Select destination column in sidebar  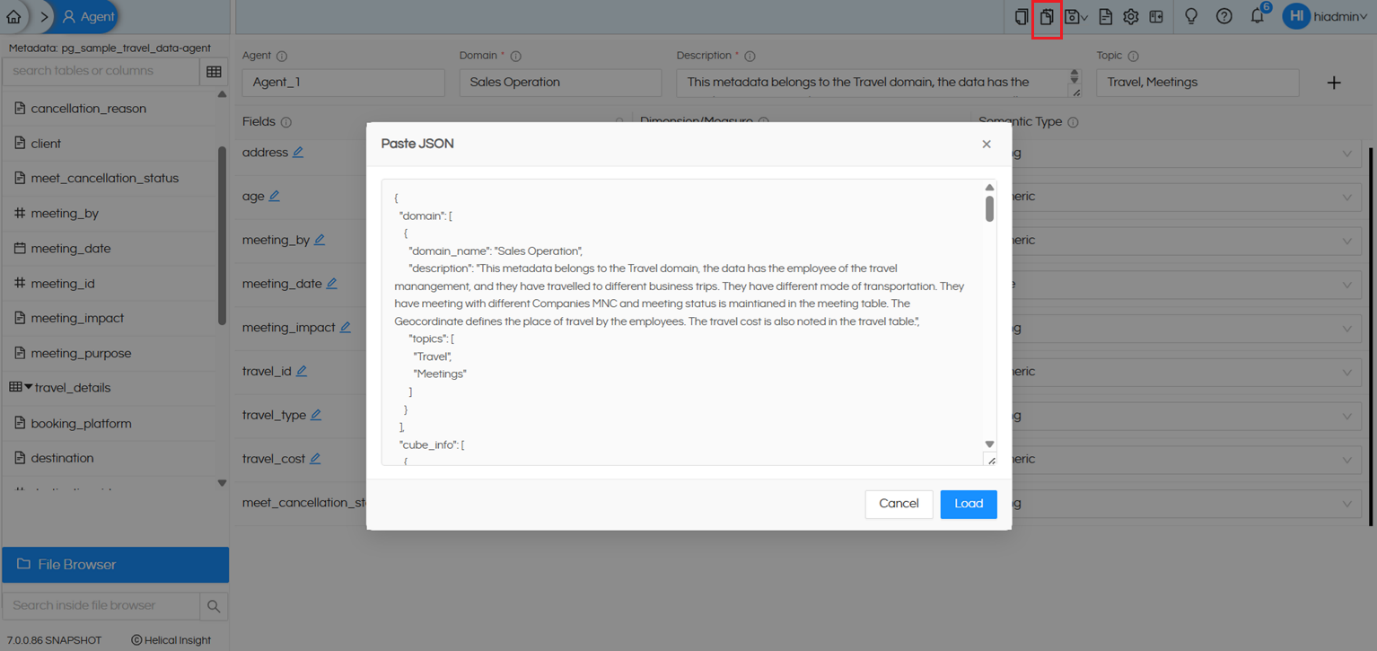tap(62, 458)
